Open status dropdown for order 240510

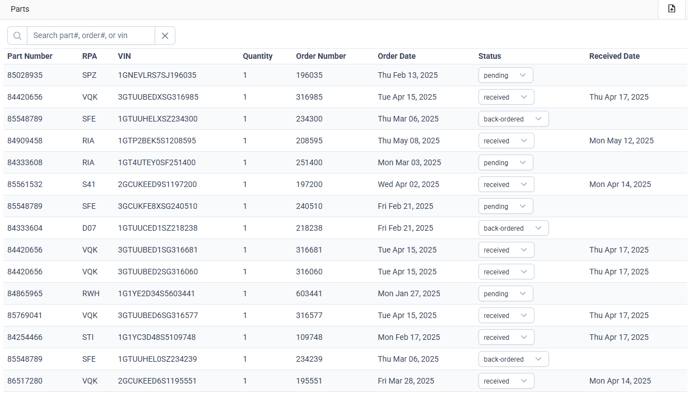[505, 206]
